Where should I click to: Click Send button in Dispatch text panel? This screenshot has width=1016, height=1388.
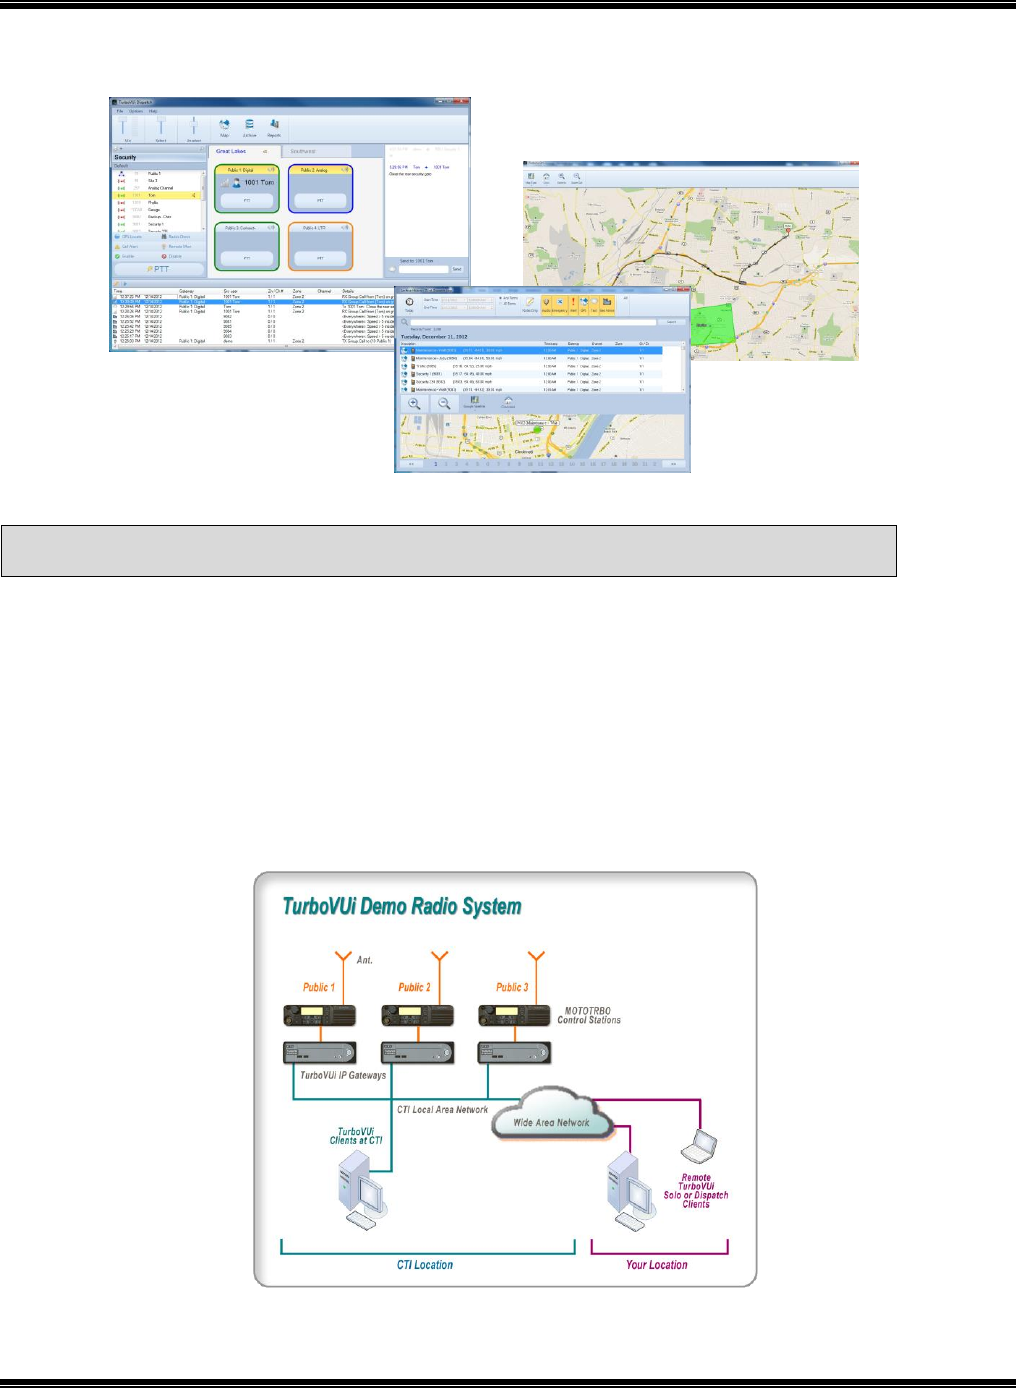[x=457, y=269]
